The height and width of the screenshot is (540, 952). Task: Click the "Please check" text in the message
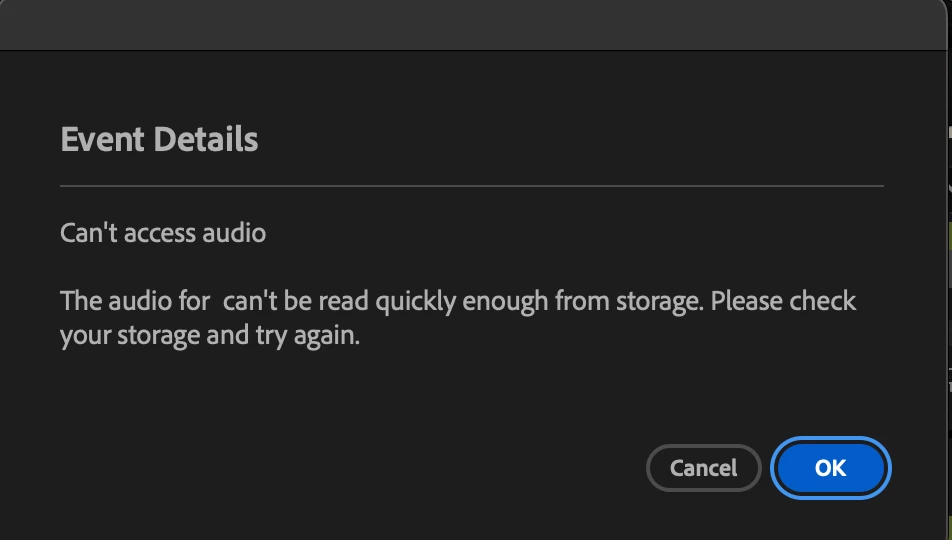(x=783, y=301)
